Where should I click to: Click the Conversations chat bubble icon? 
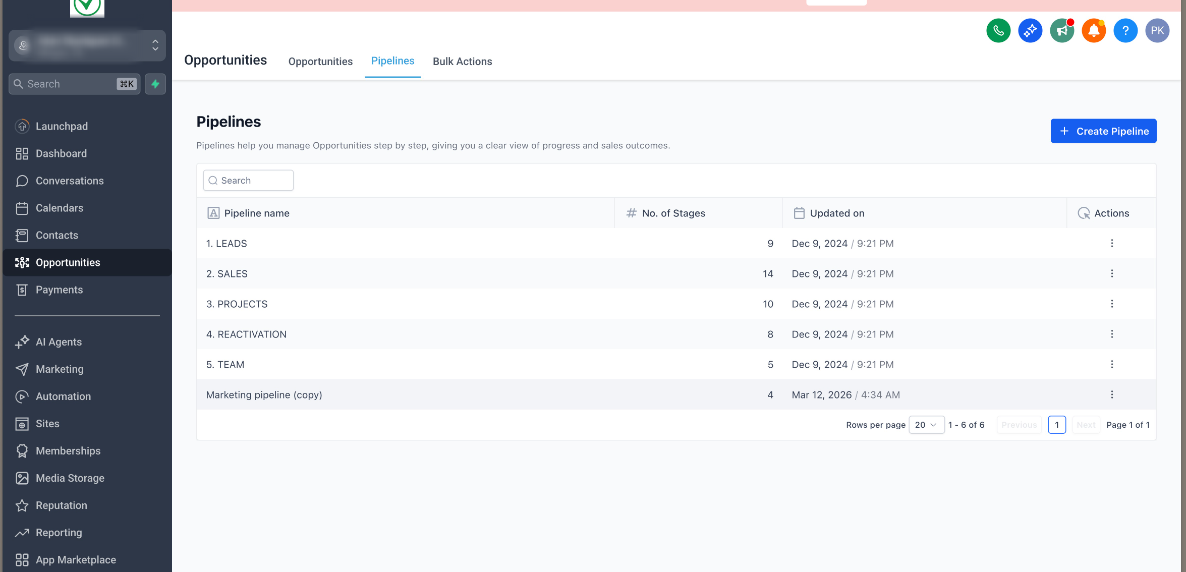tap(22, 181)
